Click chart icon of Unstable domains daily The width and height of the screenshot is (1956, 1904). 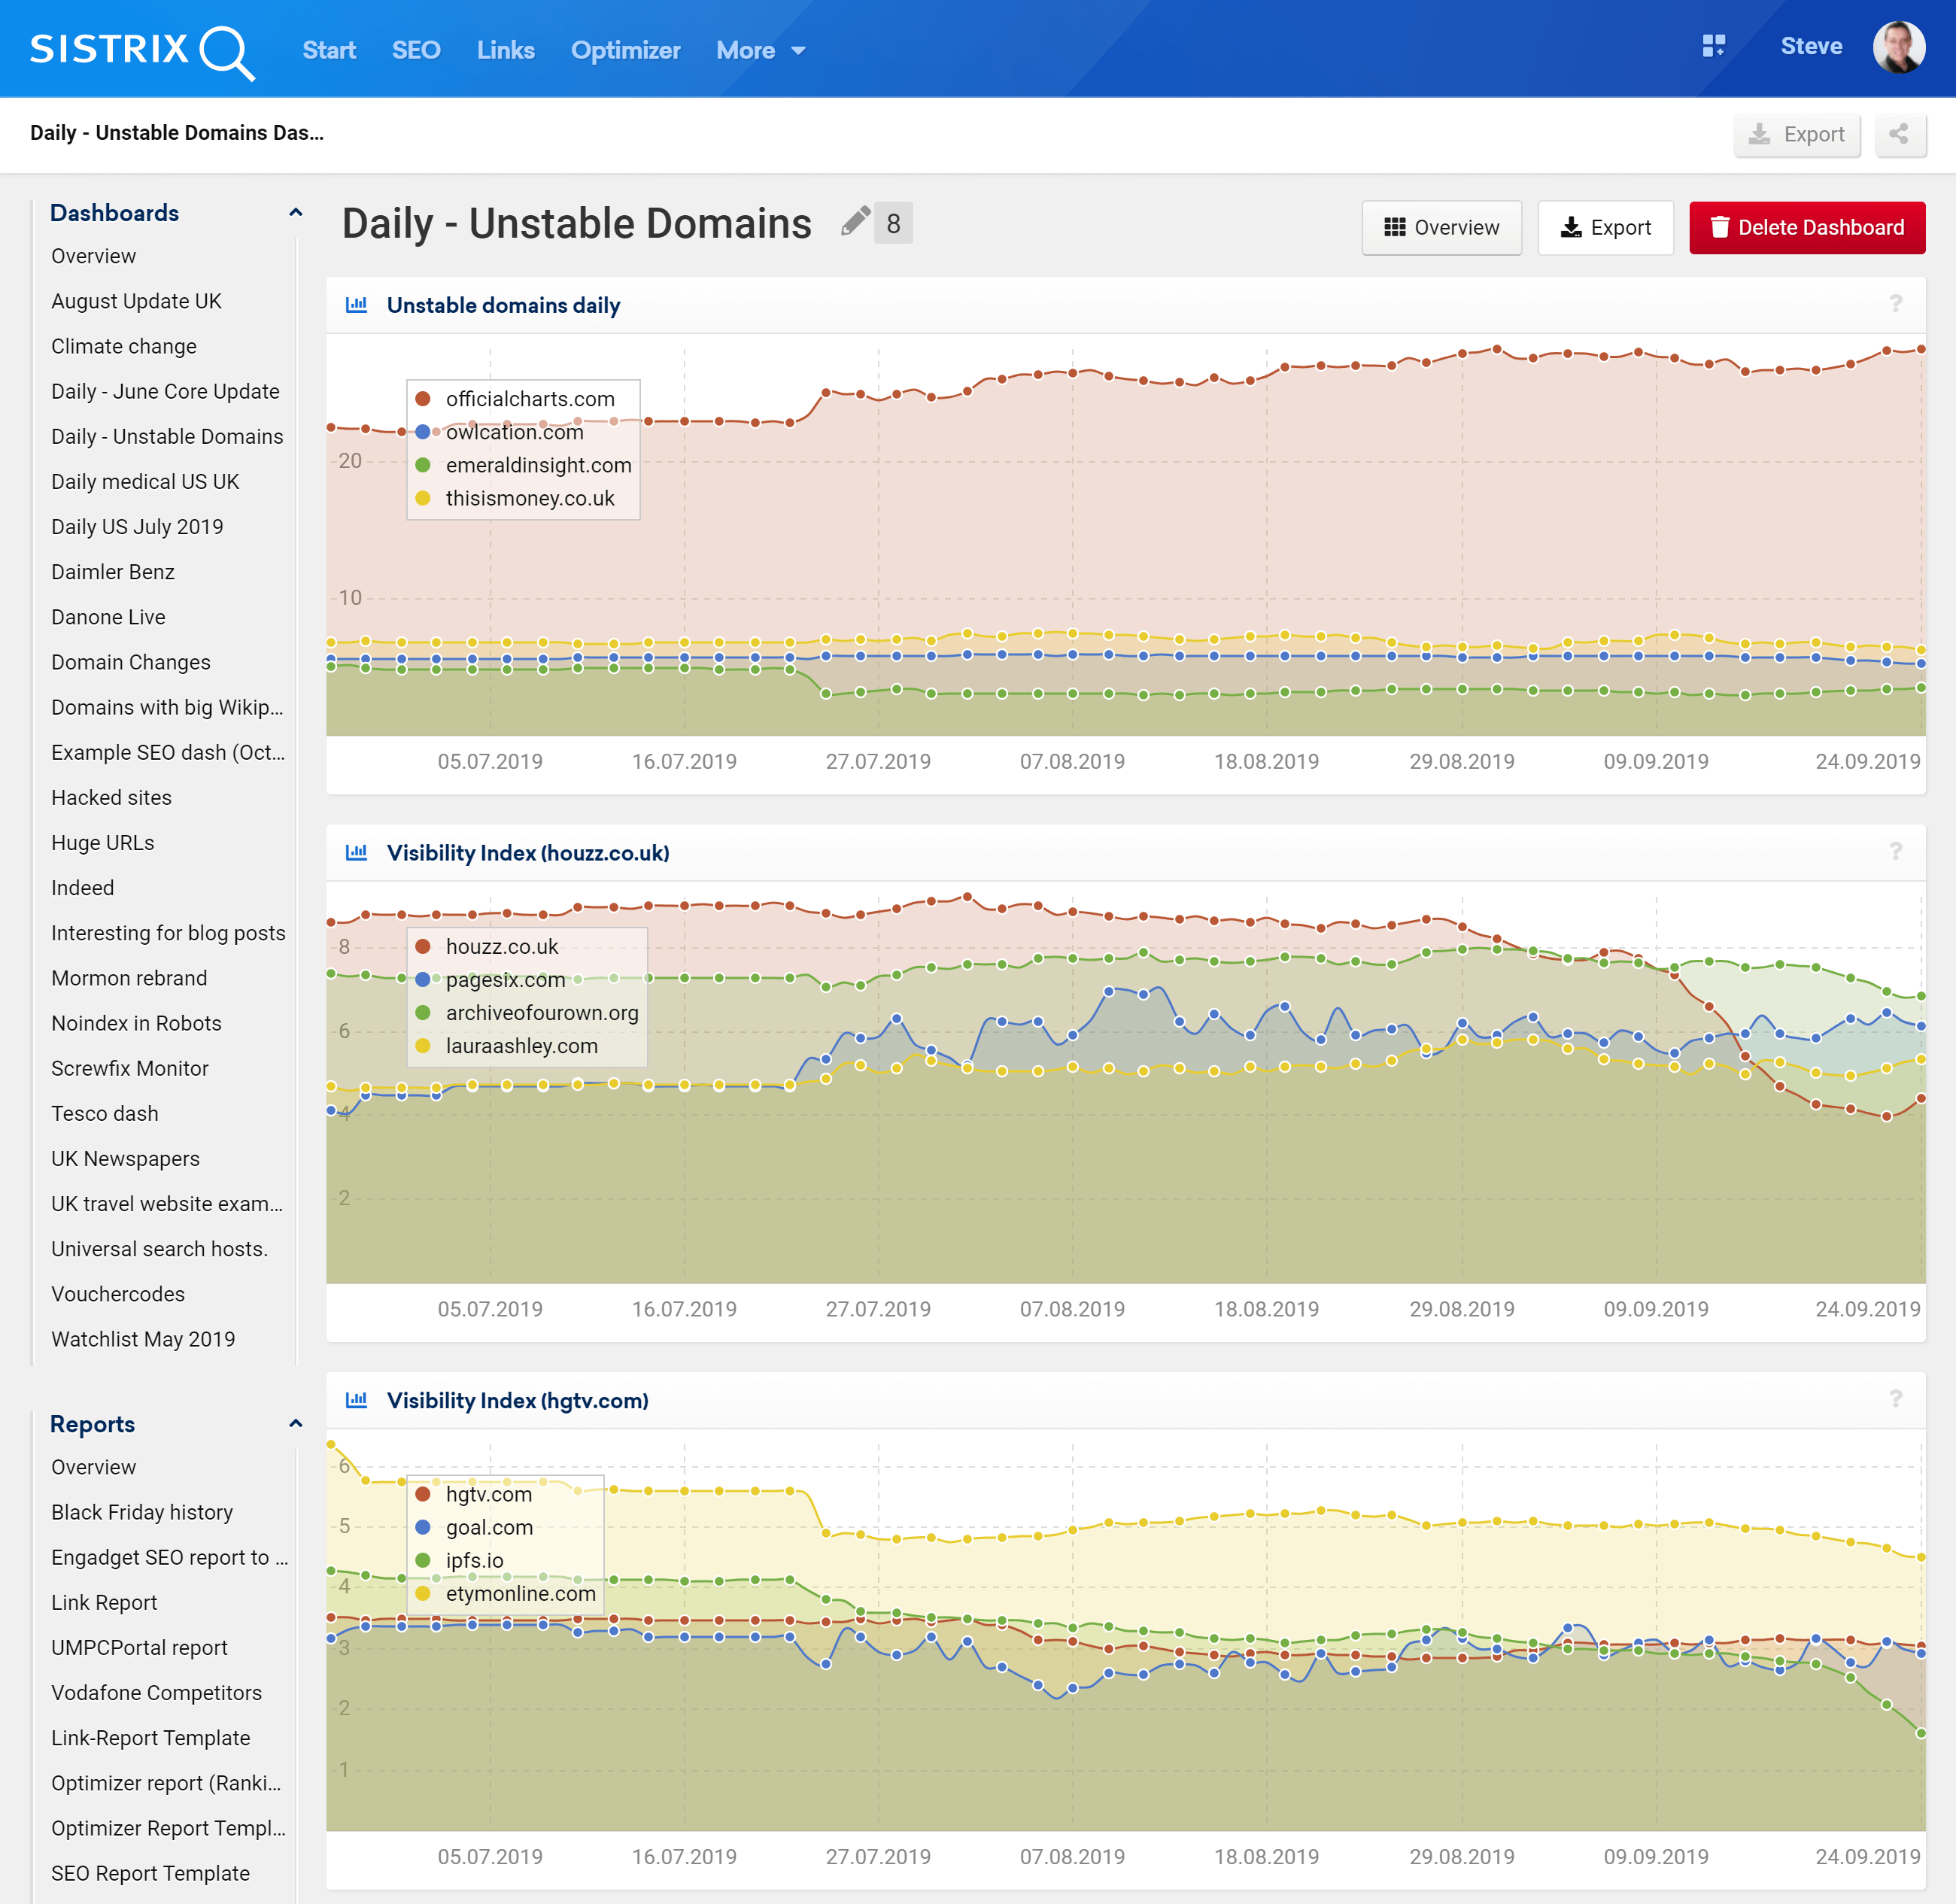click(356, 305)
